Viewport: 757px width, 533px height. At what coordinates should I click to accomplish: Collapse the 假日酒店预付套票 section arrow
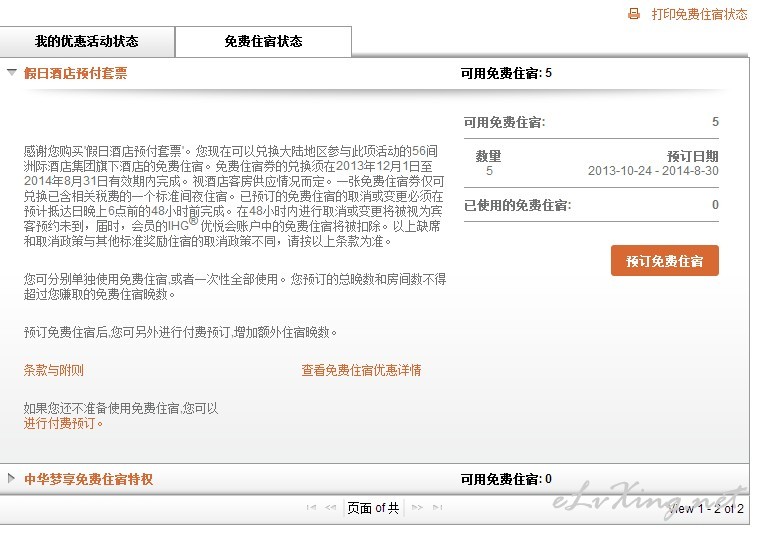pos(12,73)
